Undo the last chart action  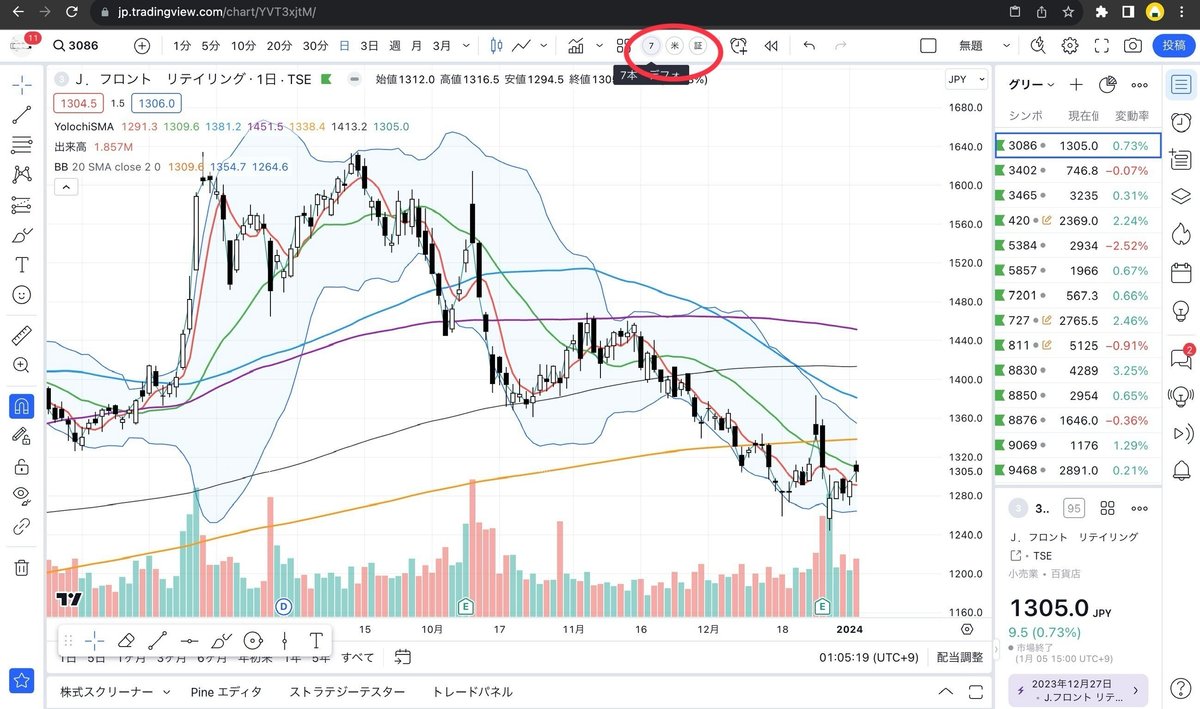click(x=809, y=46)
